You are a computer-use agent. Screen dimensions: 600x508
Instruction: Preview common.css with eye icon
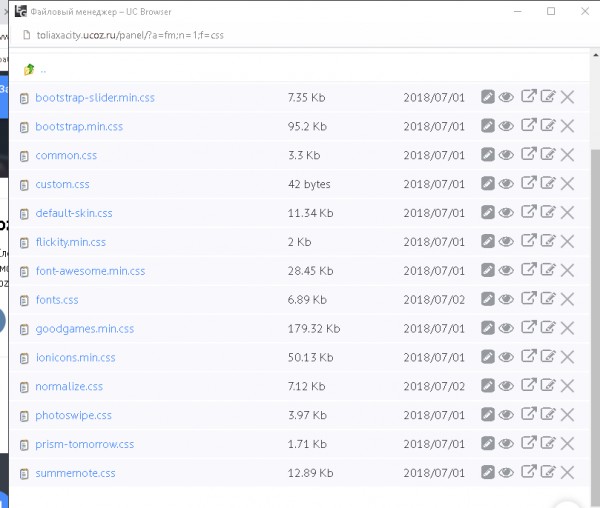pos(506,155)
